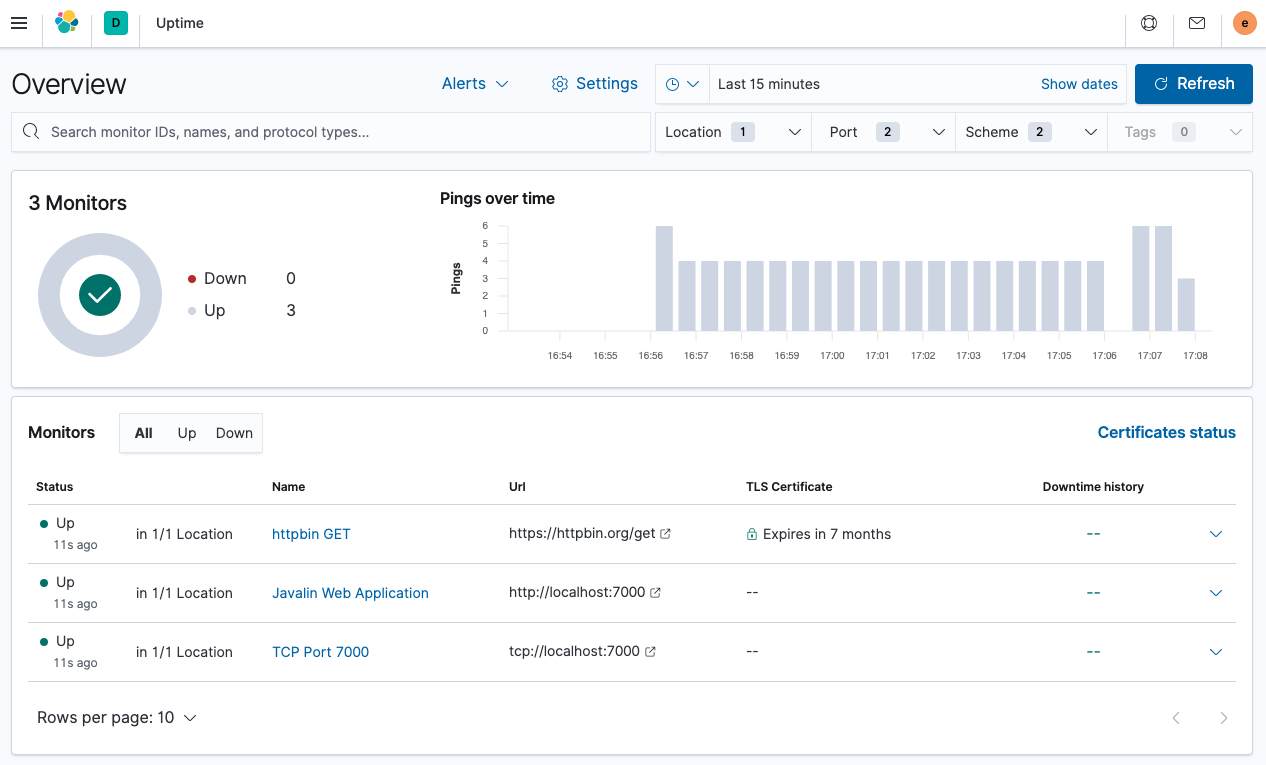Viewport: 1266px width, 765px height.
Task: Open Certificates status
Action: [x=1166, y=432]
